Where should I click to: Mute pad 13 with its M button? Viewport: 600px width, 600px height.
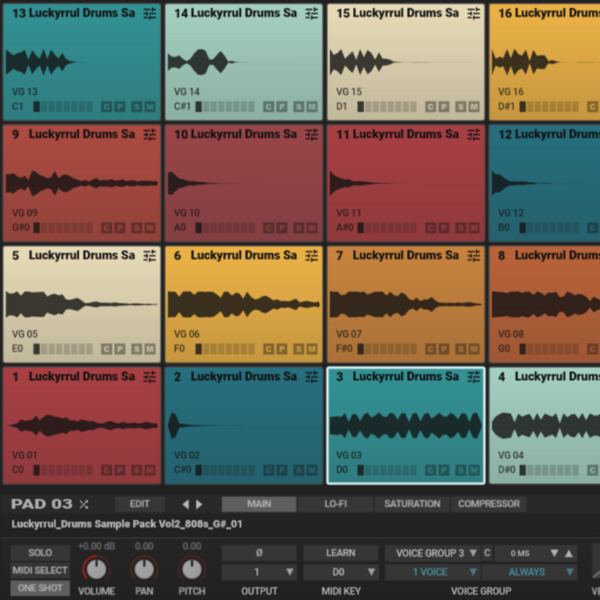pos(150,107)
